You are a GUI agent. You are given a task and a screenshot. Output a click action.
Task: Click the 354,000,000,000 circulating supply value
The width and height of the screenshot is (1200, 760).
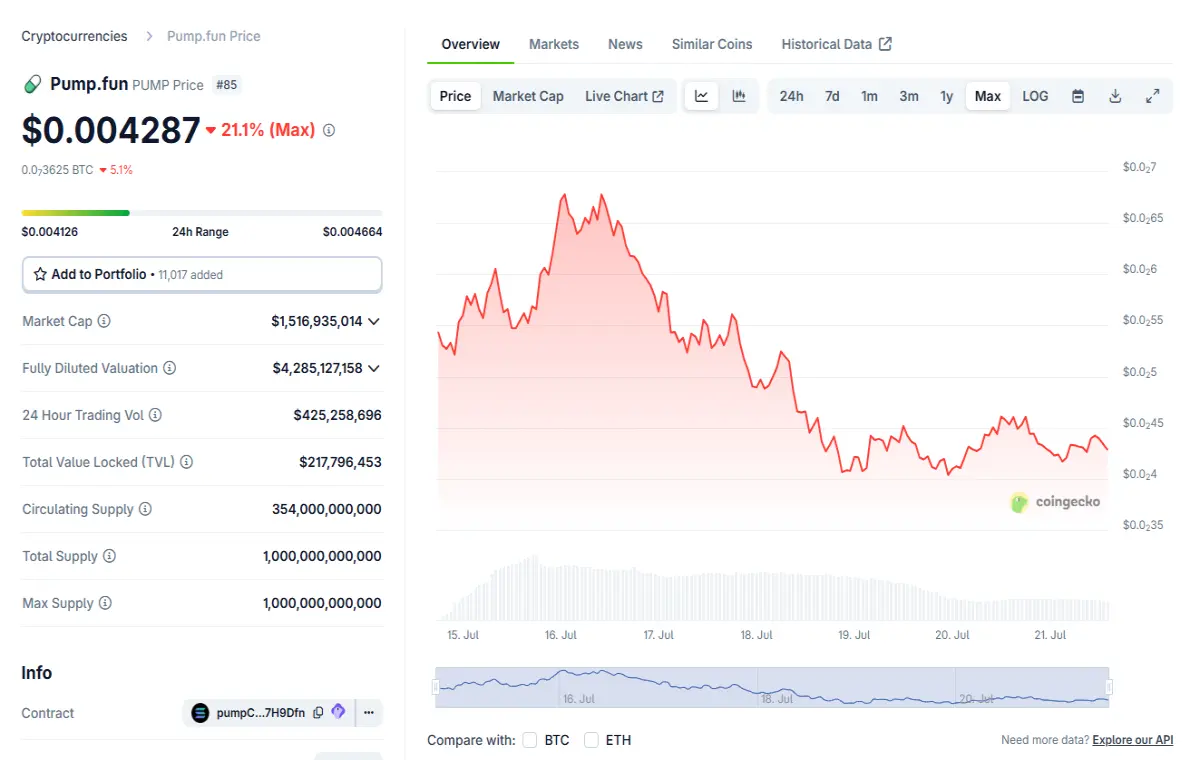(327, 509)
